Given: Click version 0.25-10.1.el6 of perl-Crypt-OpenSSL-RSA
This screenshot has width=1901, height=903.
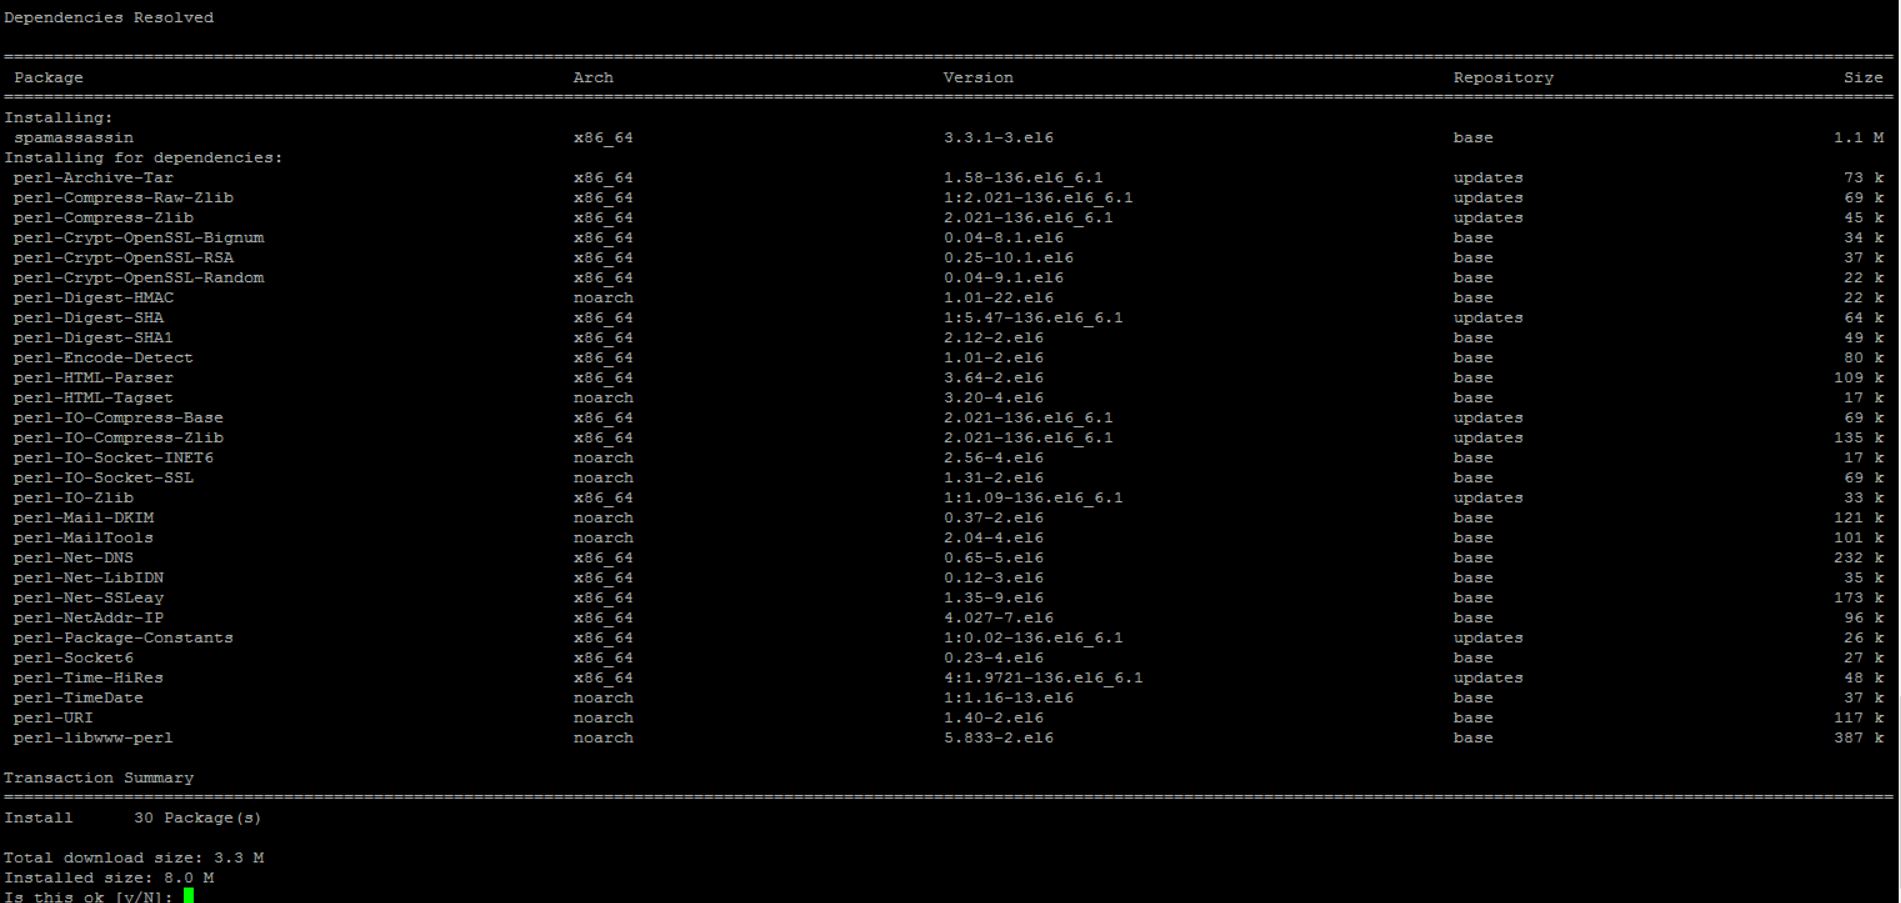Looking at the screenshot, I should coord(1009,257).
